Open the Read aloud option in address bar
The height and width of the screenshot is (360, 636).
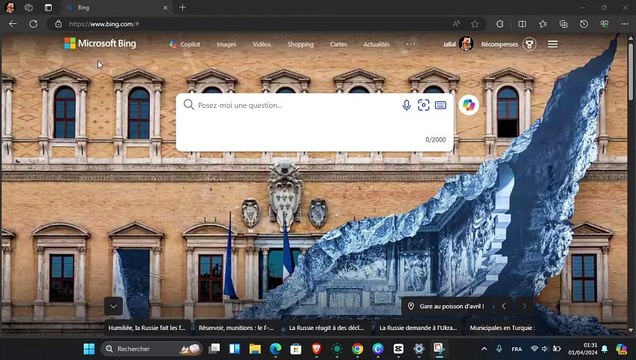(x=456, y=24)
